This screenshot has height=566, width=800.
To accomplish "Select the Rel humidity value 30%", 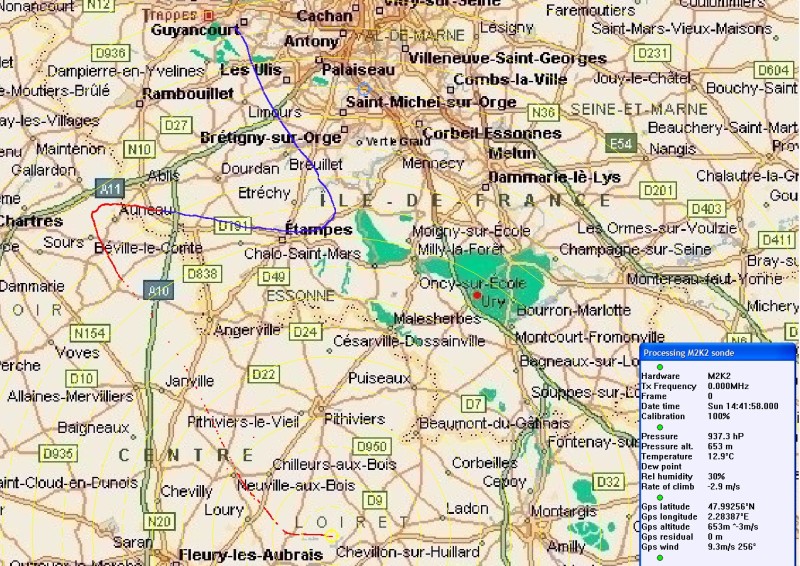I will pyautogui.click(x=716, y=476).
